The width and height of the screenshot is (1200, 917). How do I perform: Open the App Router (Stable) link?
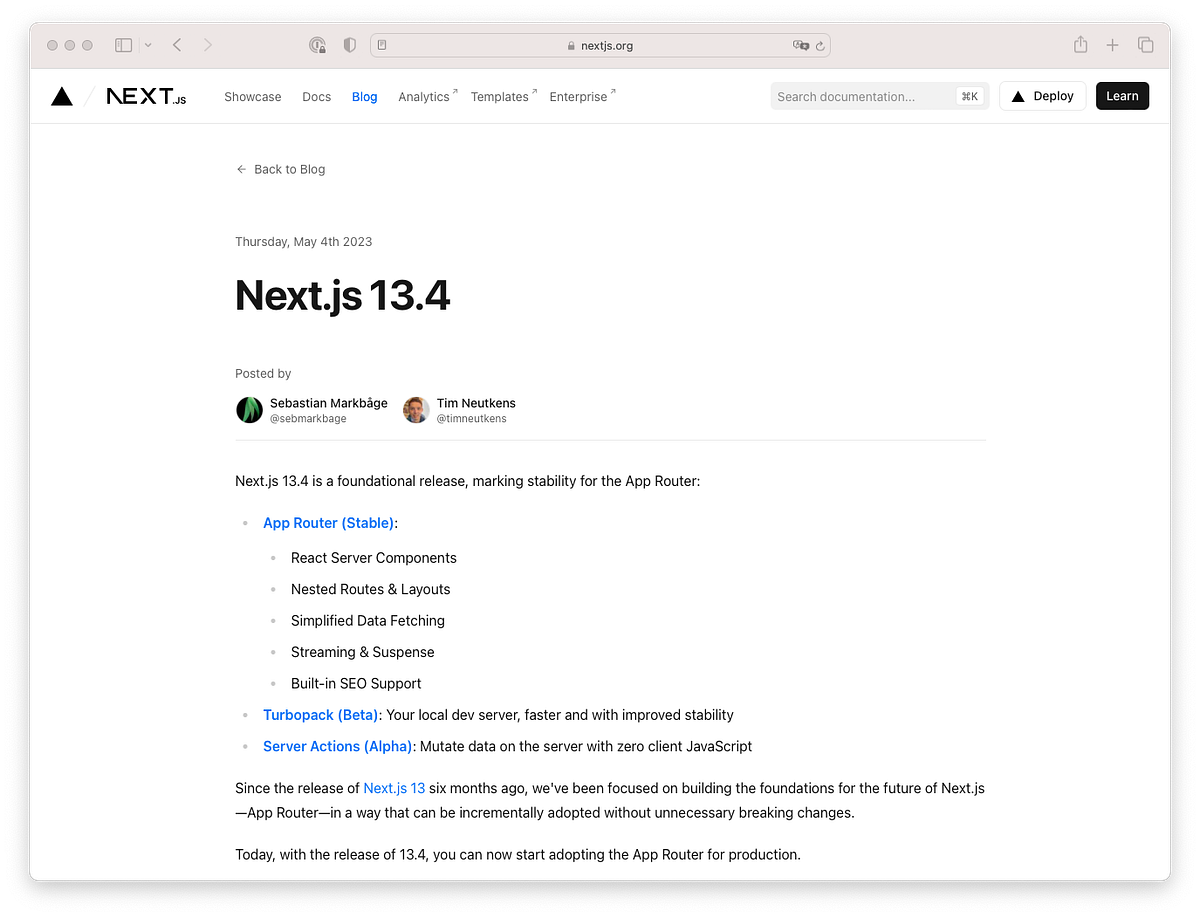coord(327,522)
